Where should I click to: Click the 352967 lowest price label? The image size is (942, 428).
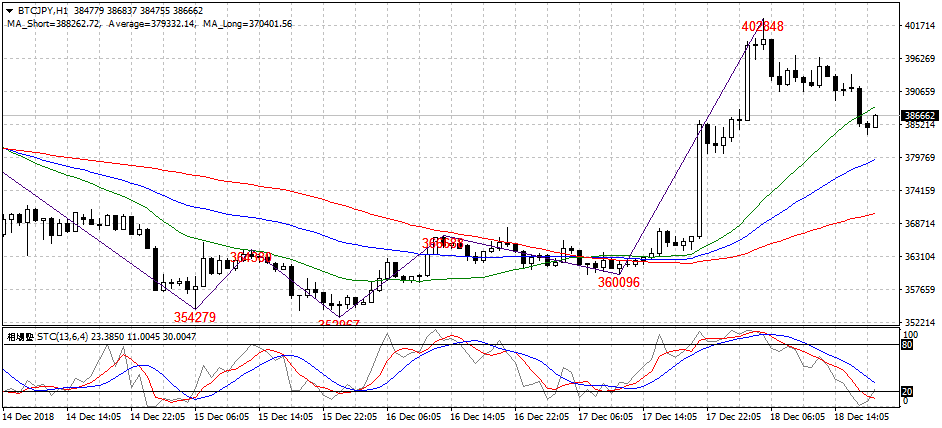(x=339, y=324)
